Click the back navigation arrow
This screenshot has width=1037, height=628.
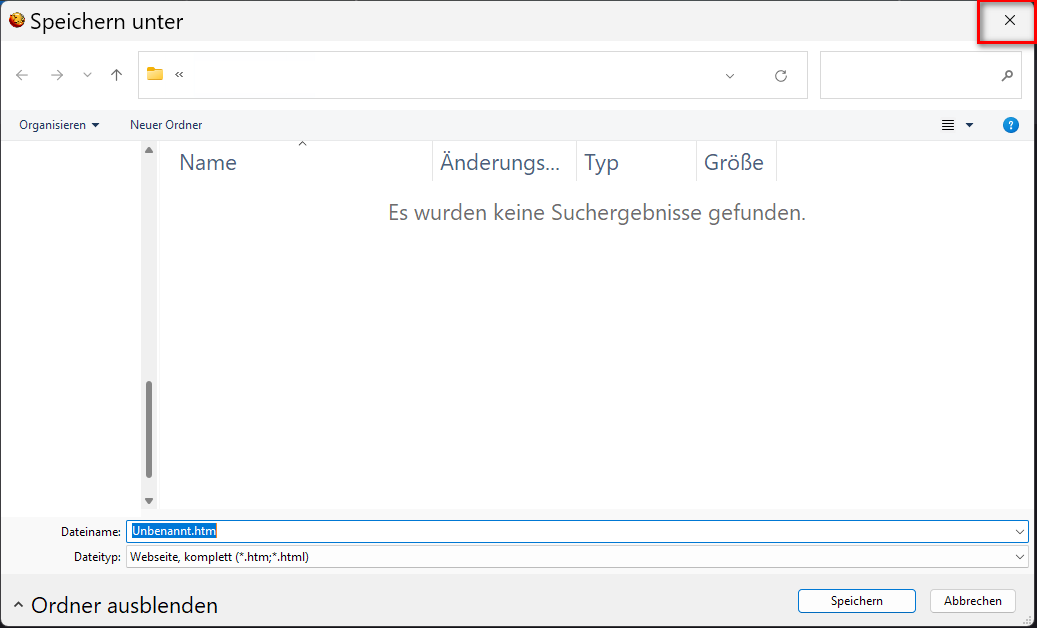point(23,75)
